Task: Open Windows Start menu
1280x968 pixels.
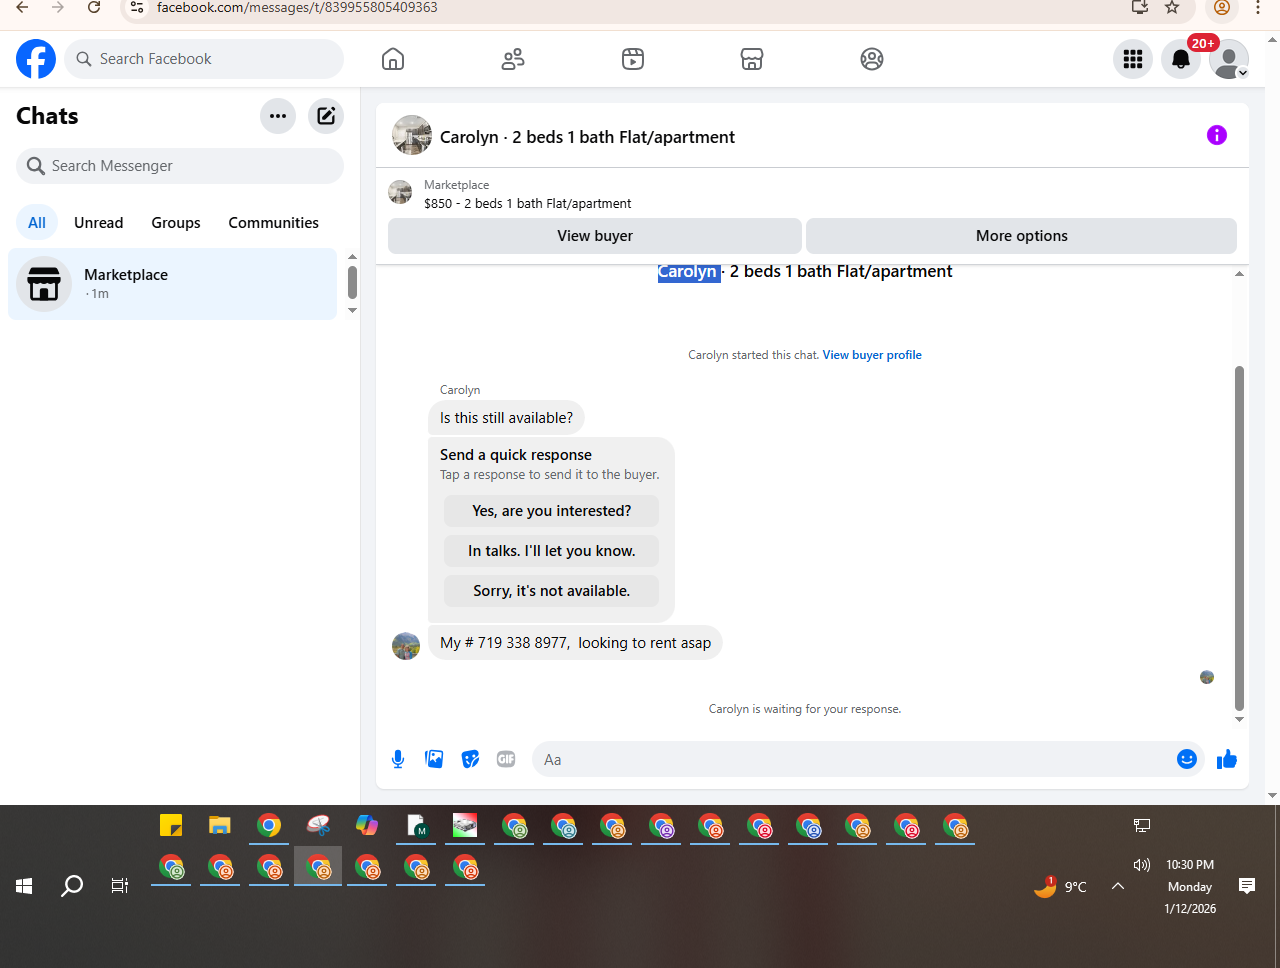Action: (x=24, y=886)
